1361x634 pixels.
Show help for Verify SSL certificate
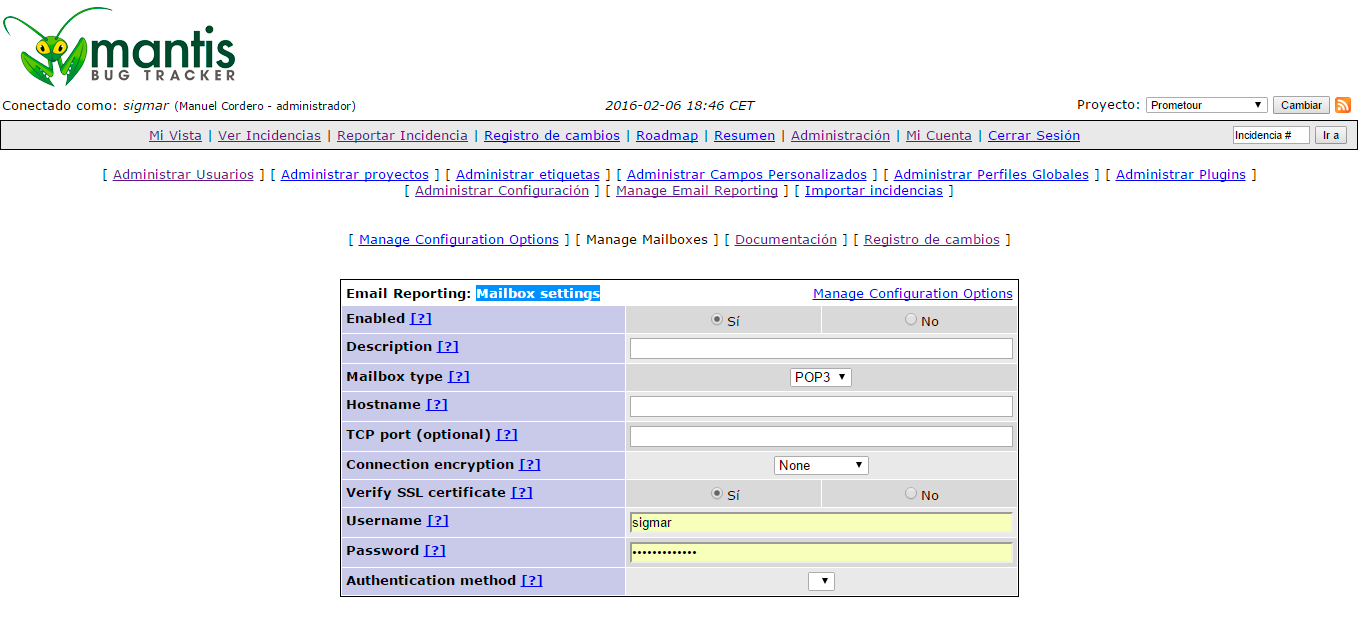(x=521, y=493)
